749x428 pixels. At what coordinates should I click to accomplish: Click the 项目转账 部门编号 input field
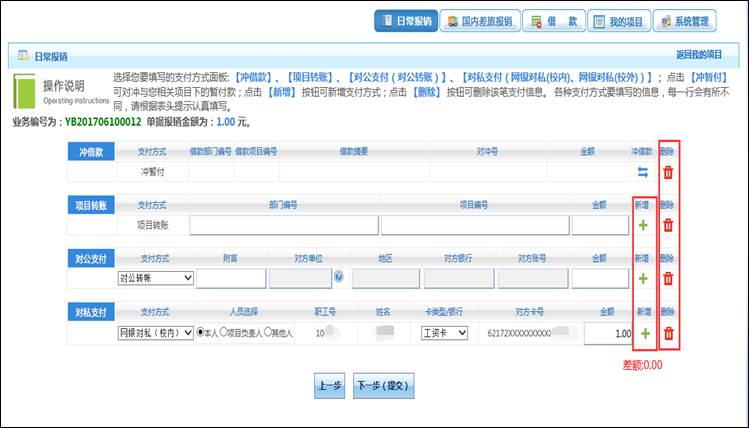tap(284, 225)
